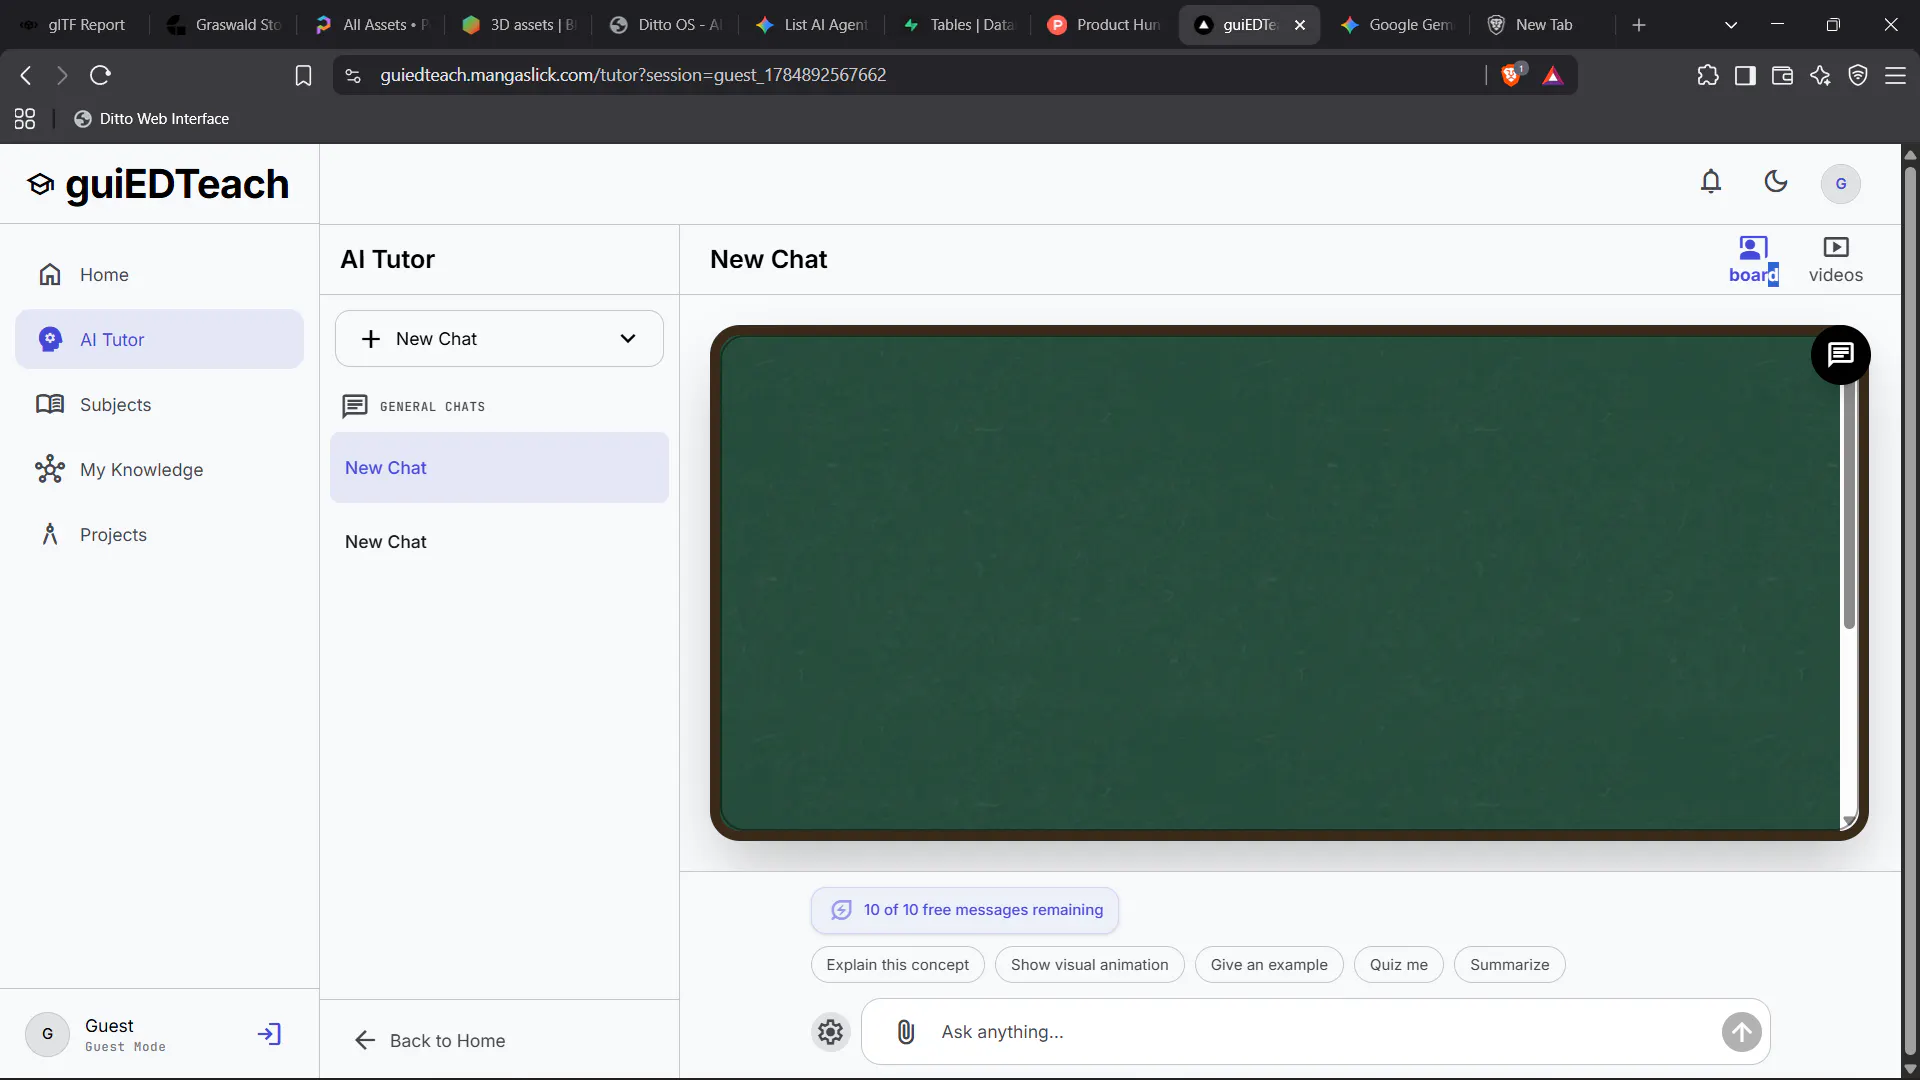
Task: Click browser back arrow
Action: click(x=26, y=75)
